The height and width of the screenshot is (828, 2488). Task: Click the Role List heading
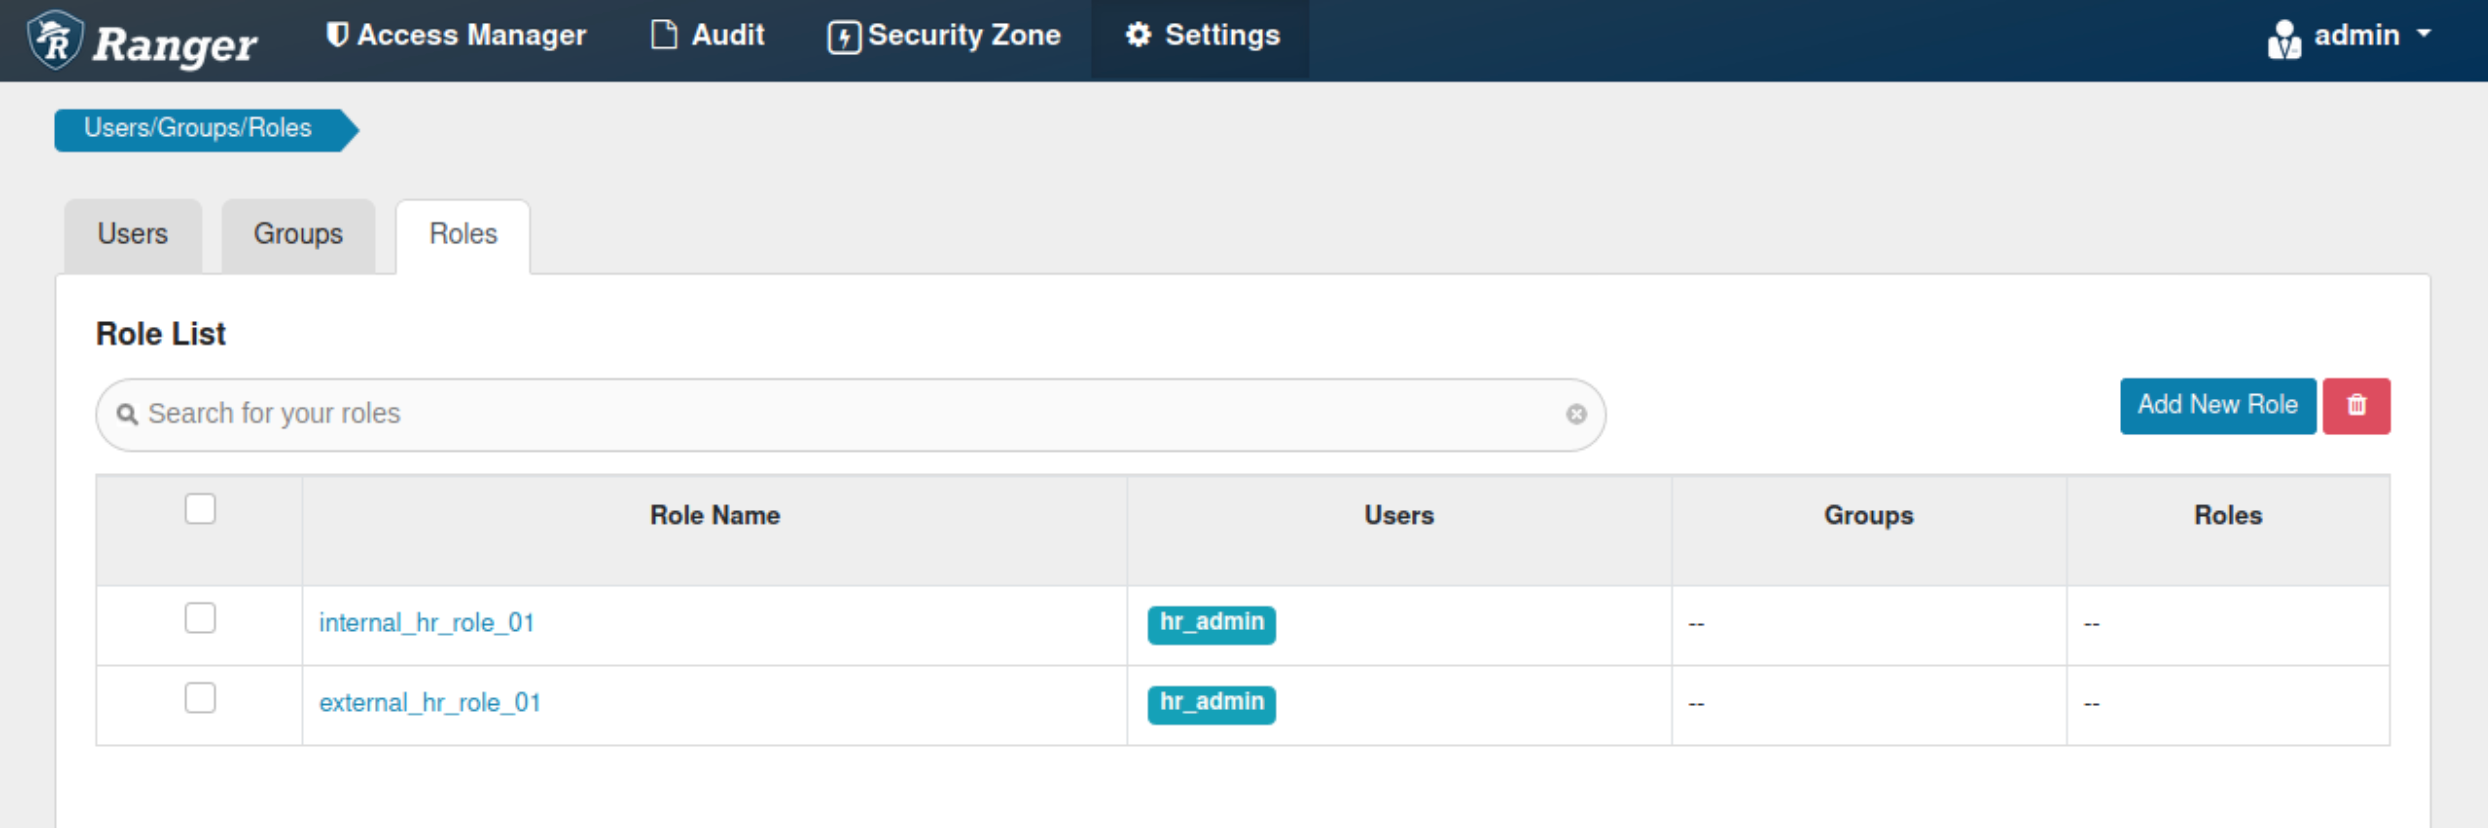tap(161, 334)
